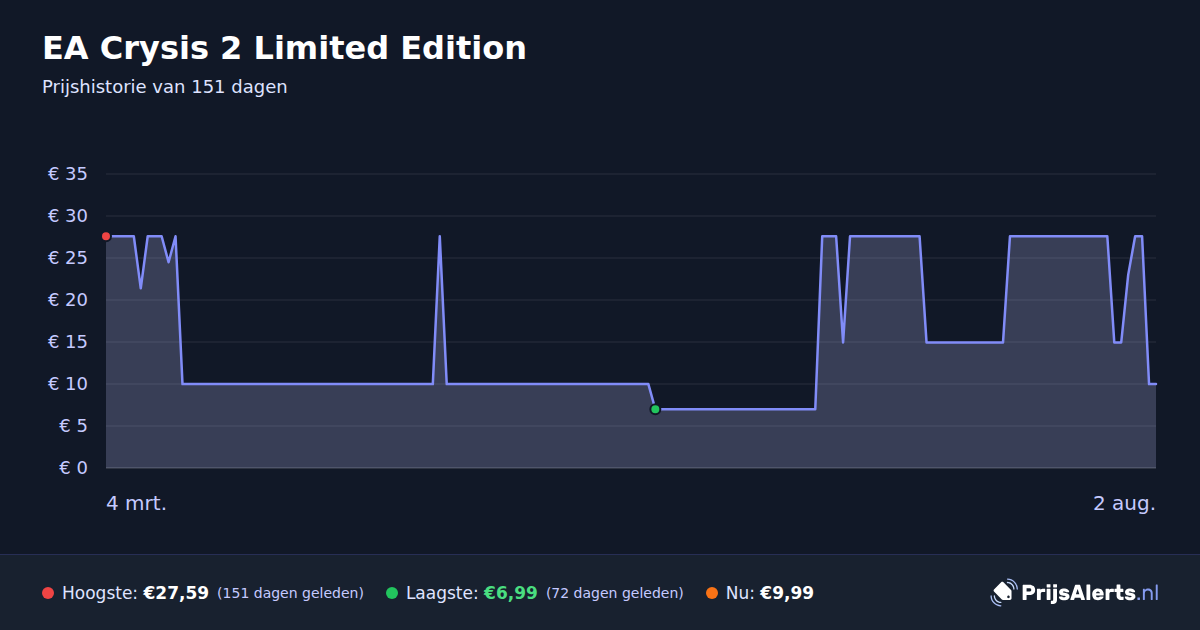Click the highest price value €27,59

tap(176, 593)
